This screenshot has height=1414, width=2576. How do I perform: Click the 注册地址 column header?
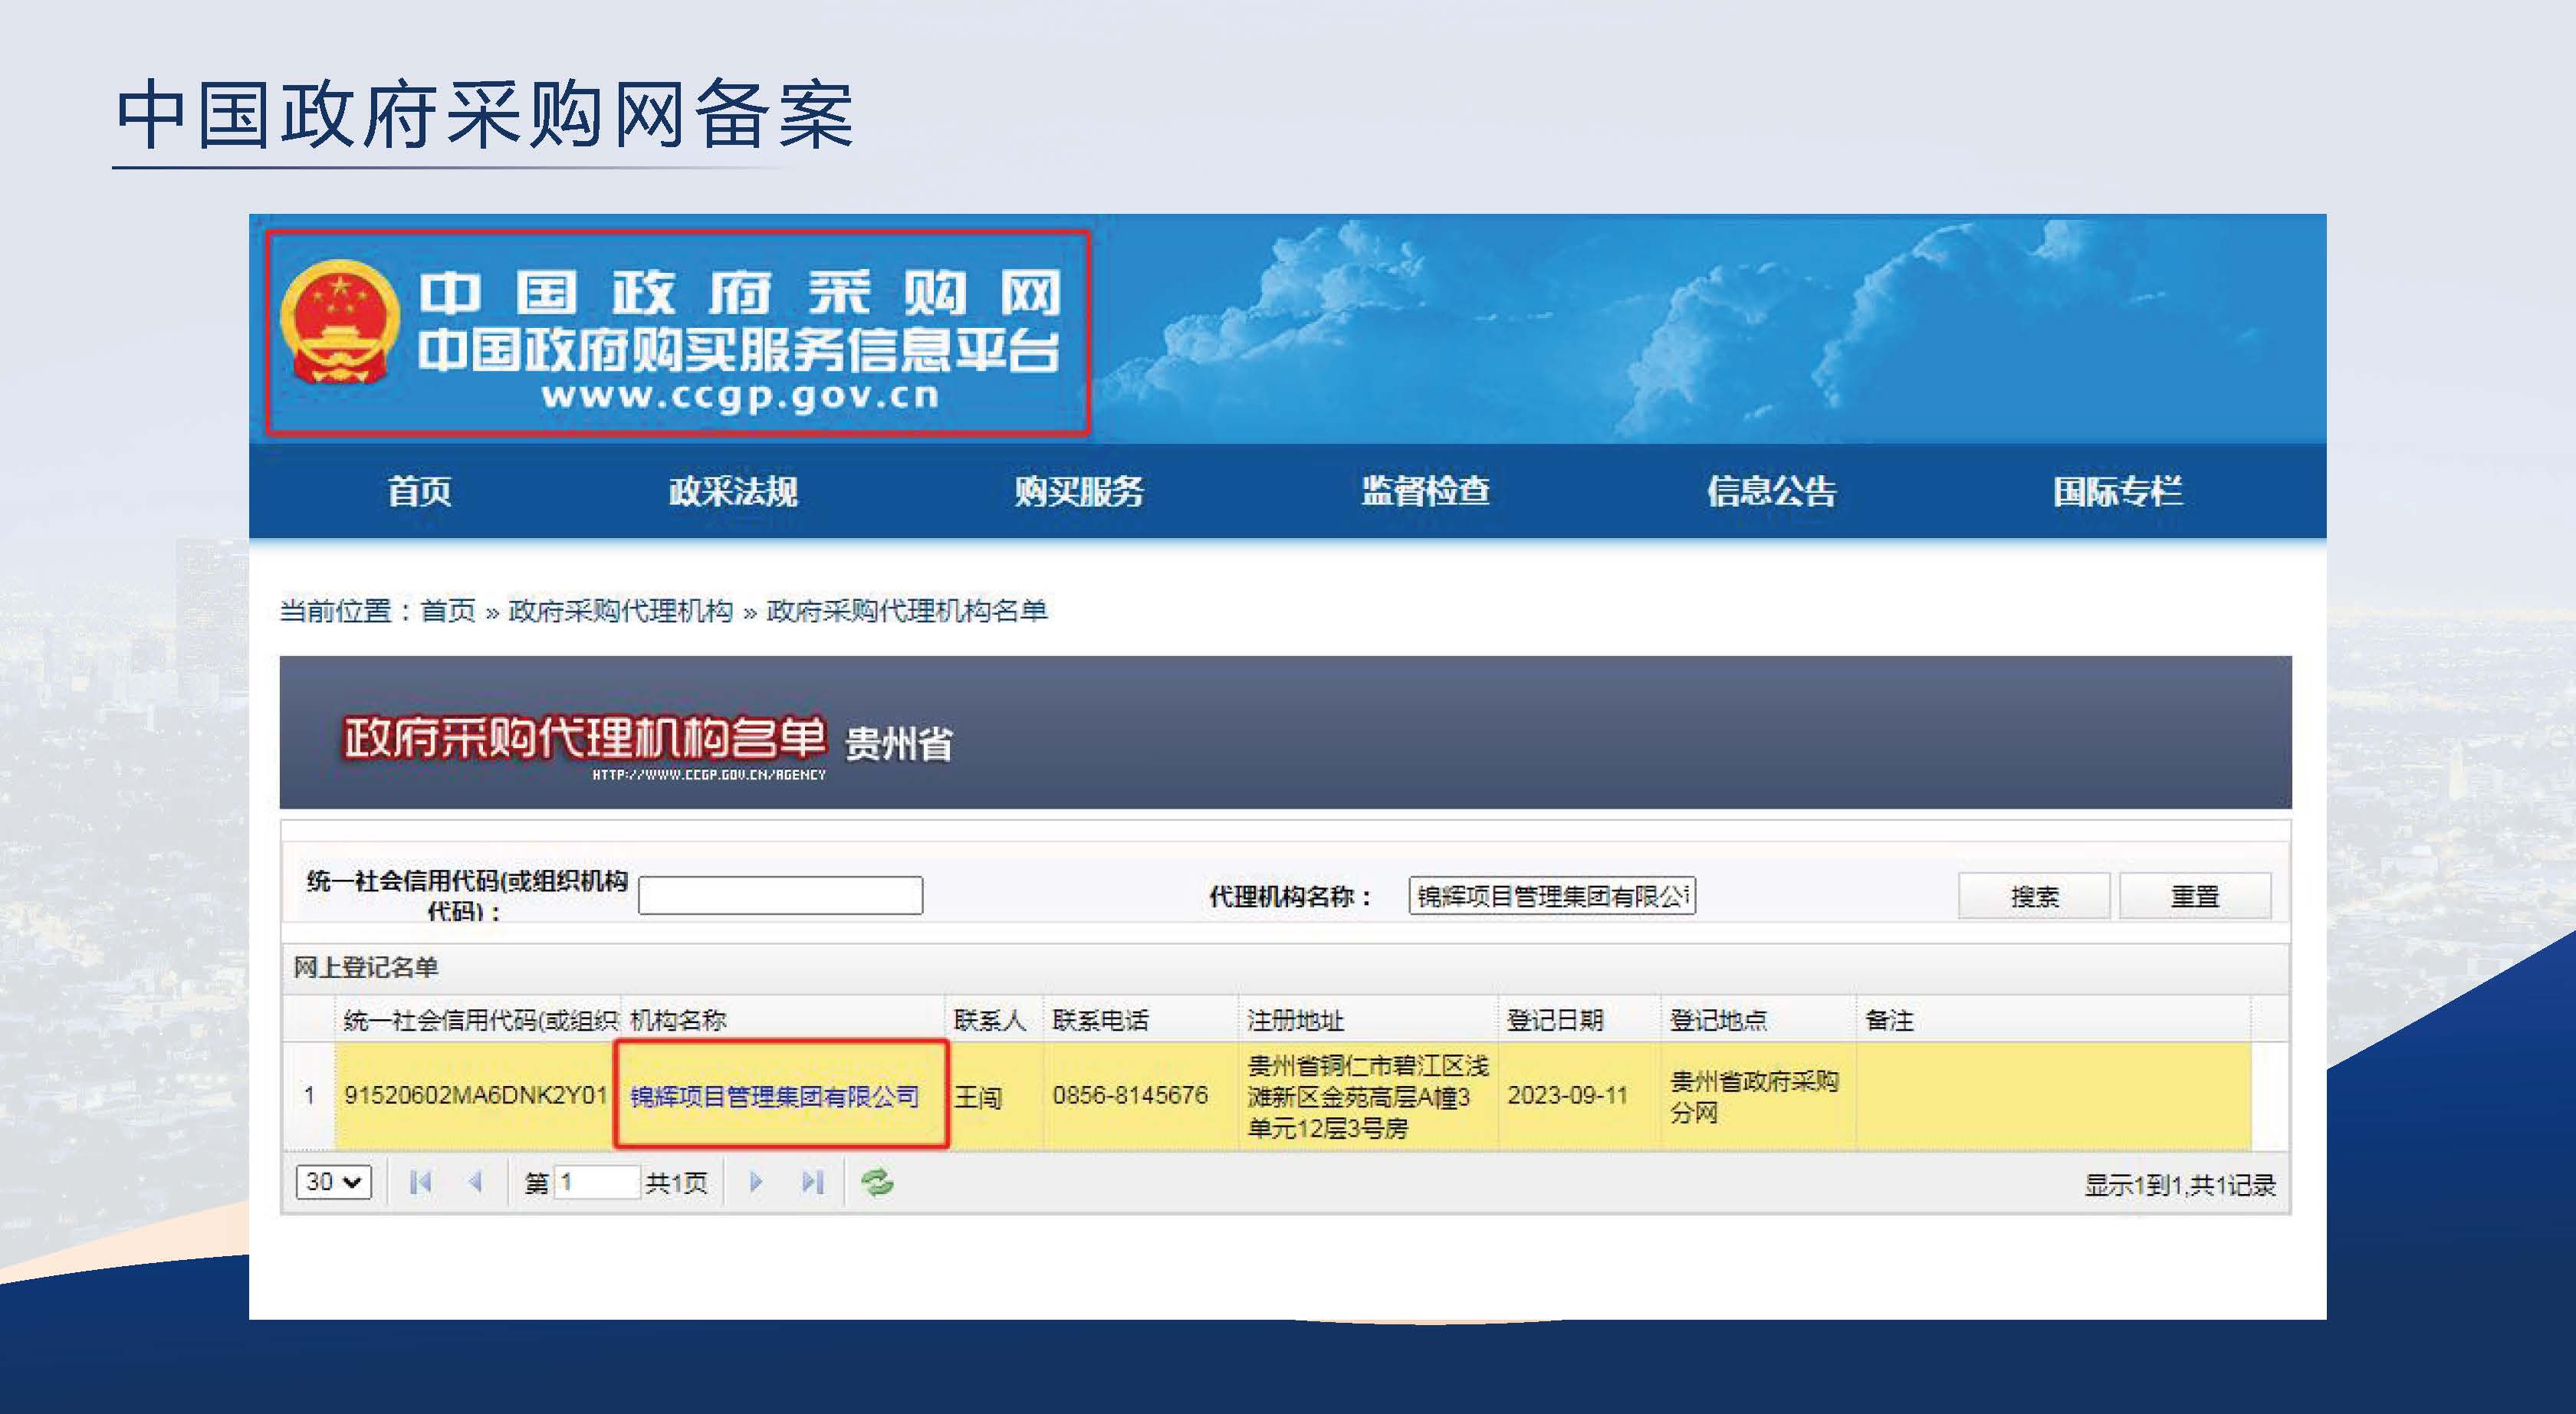[x=1368, y=1020]
